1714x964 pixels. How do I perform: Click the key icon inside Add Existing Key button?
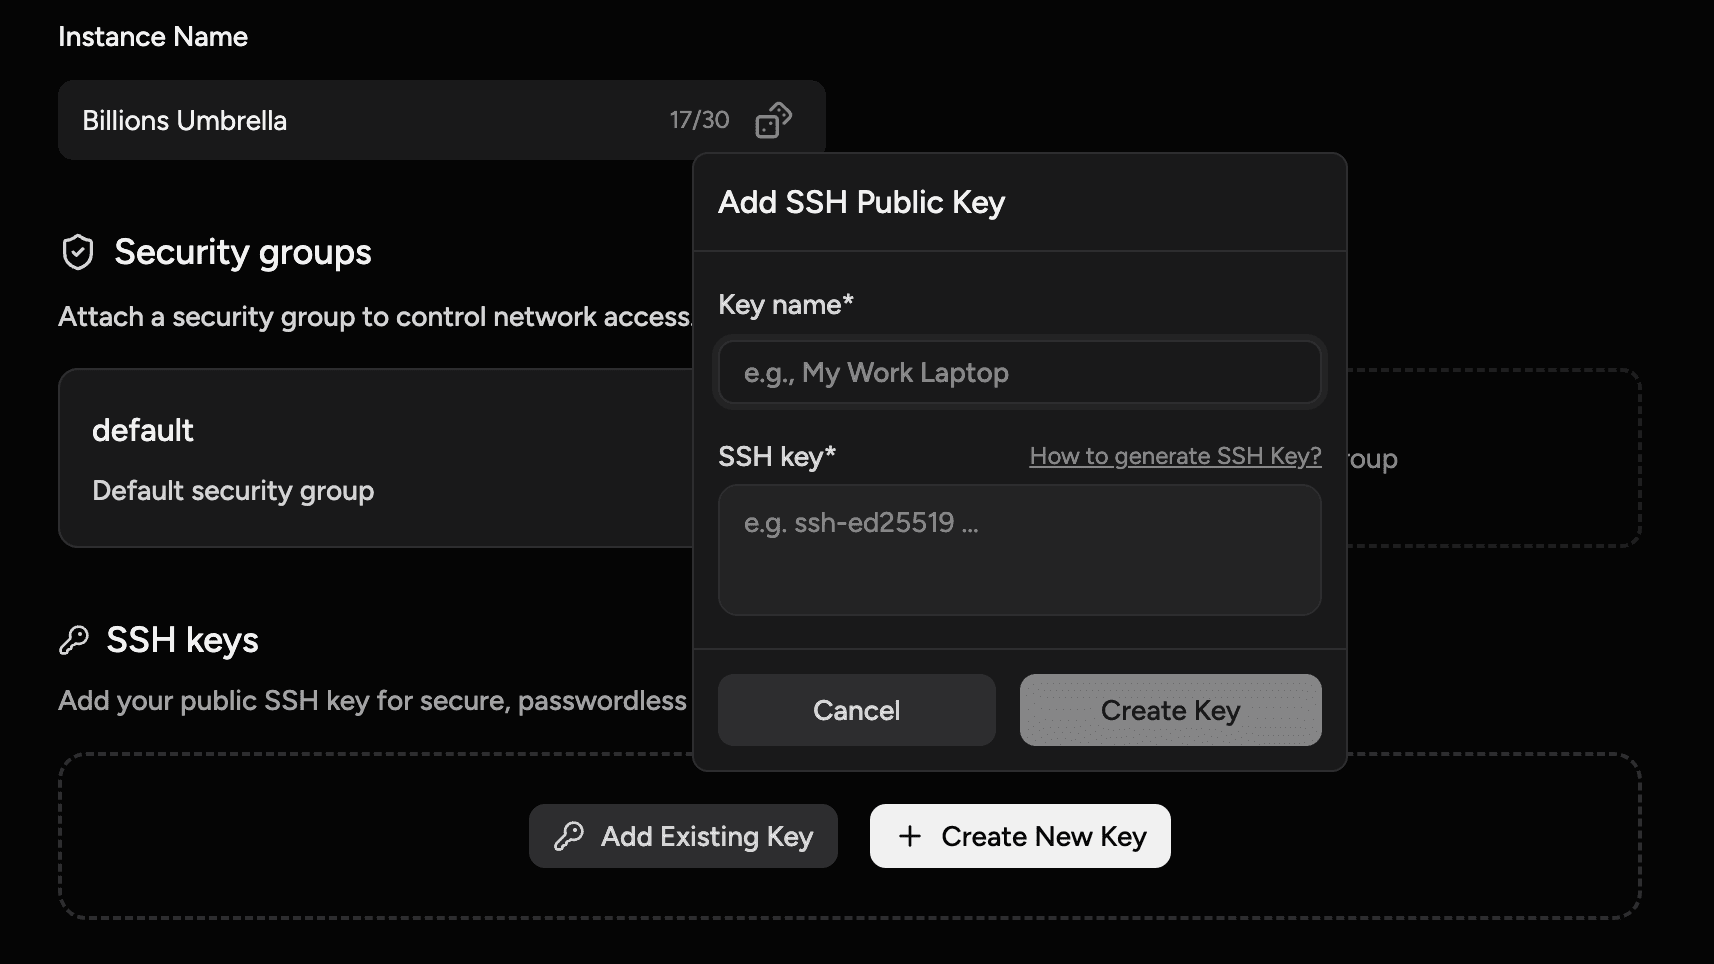point(568,836)
